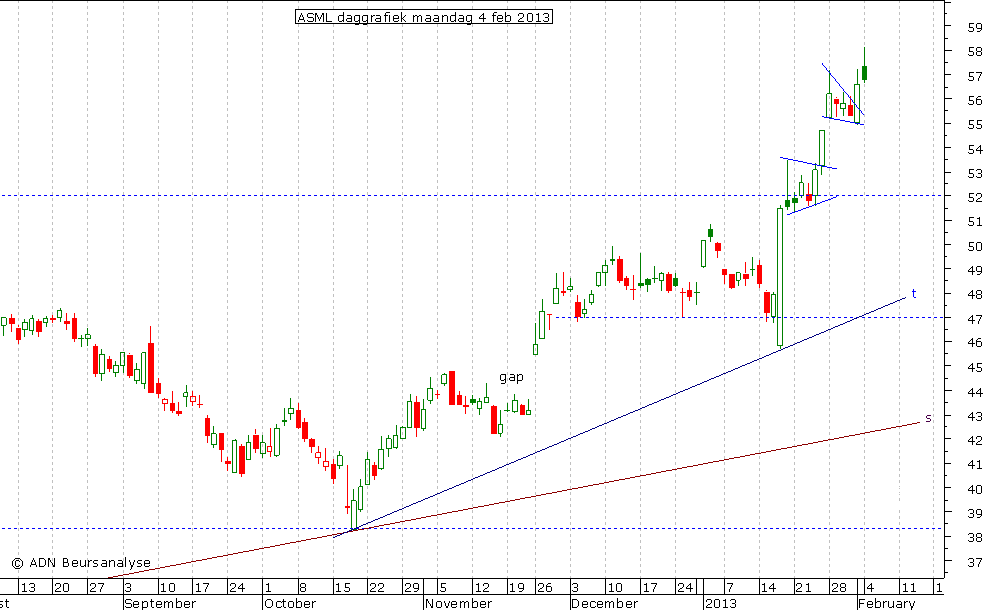Click price axis label 48
The image size is (985, 610).
point(975,295)
